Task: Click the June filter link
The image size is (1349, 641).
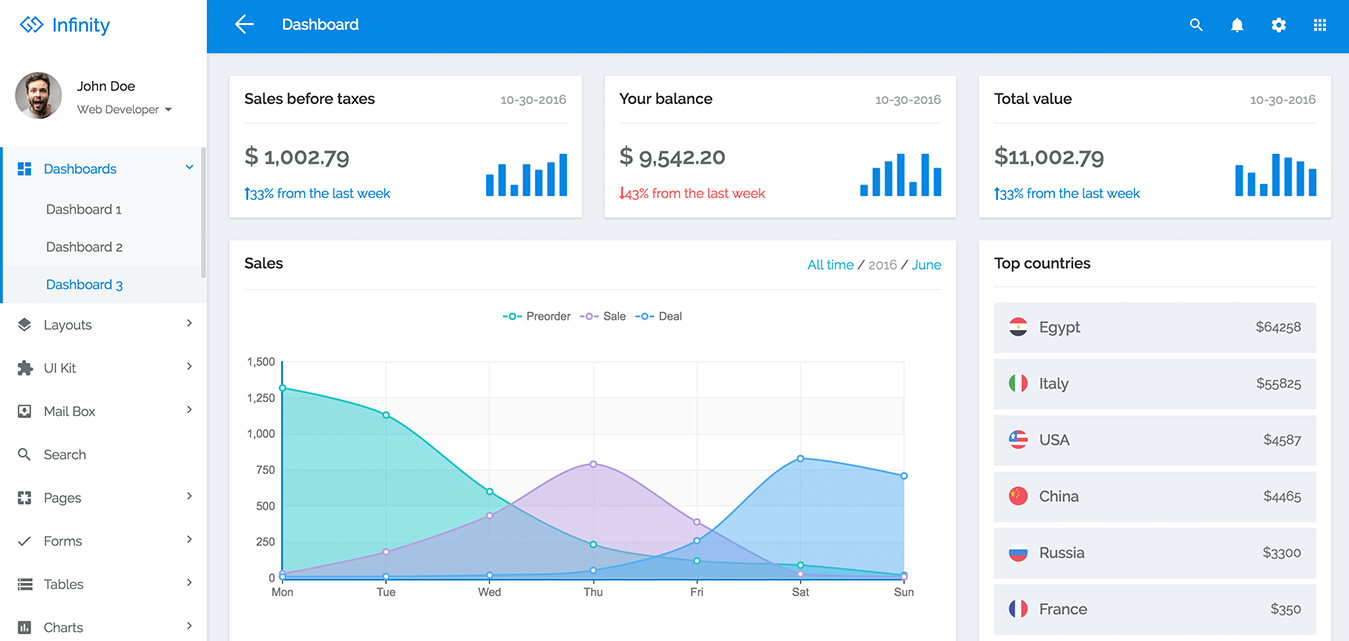Action: pyautogui.click(x=926, y=265)
